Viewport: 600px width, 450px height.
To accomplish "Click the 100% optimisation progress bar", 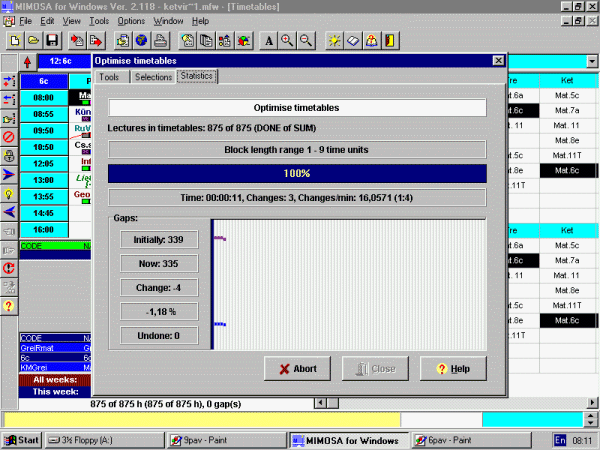I will click(x=296, y=173).
